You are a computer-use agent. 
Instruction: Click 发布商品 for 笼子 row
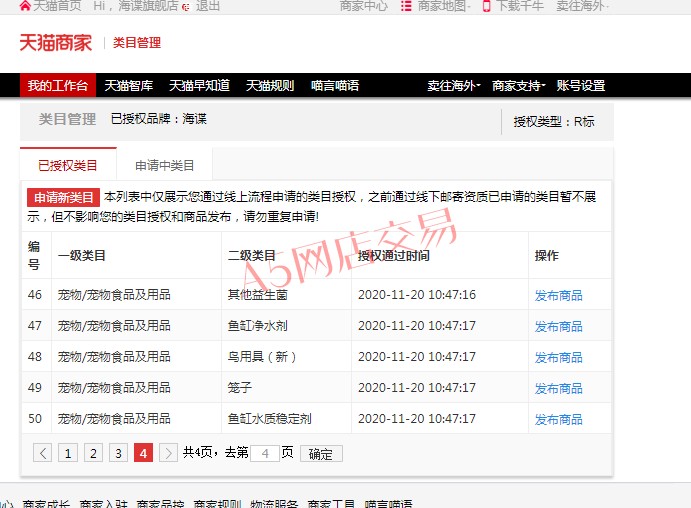pos(558,388)
